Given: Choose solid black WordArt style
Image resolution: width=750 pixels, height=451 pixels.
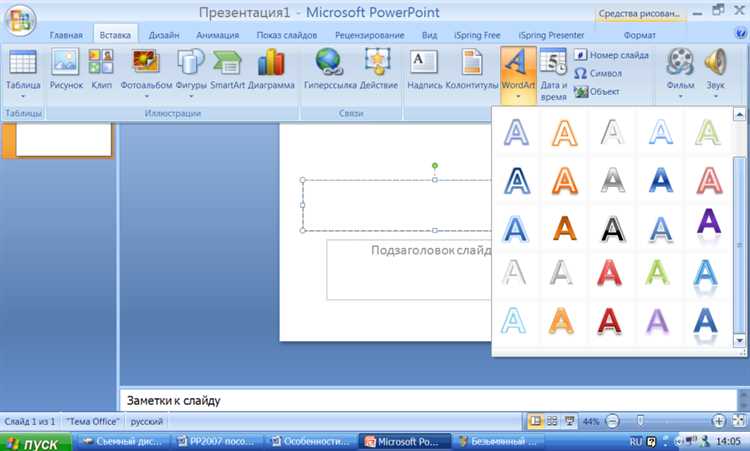Looking at the screenshot, I should tap(612, 228).
